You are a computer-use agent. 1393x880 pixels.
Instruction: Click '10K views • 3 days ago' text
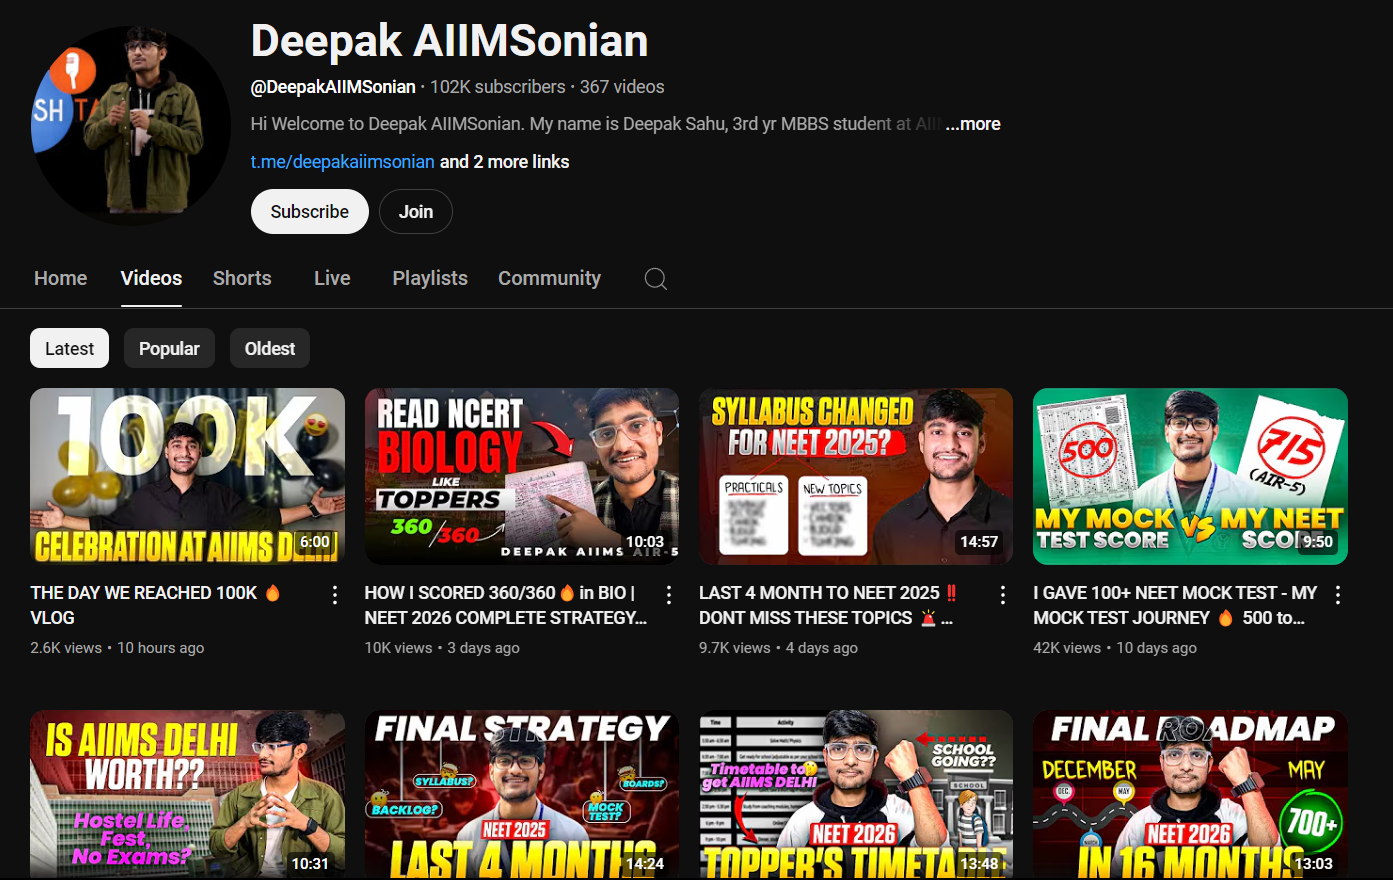tap(442, 648)
